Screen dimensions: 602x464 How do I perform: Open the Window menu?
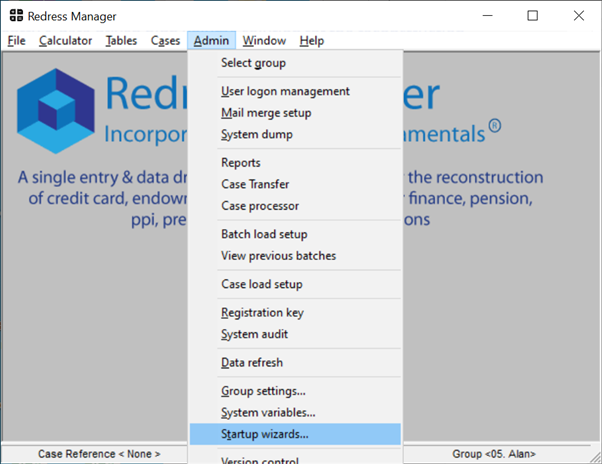pyautogui.click(x=264, y=41)
